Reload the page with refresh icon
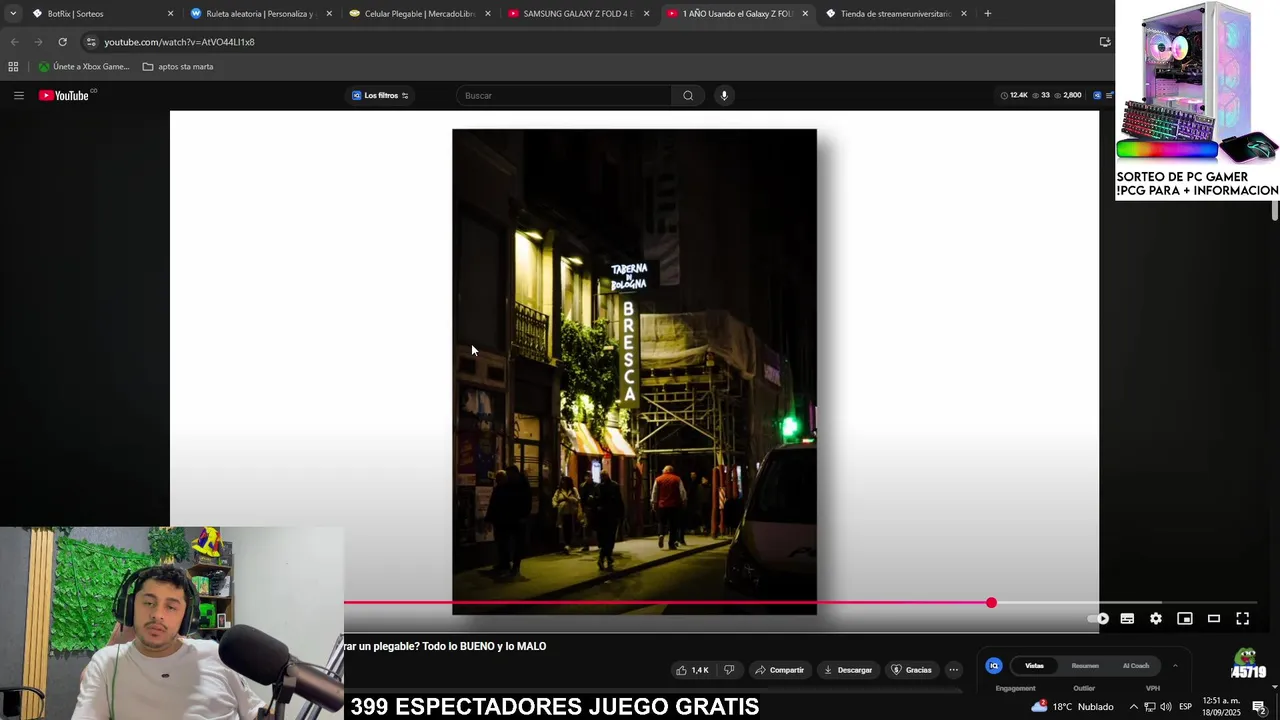Image resolution: width=1280 pixels, height=720 pixels. (x=62, y=42)
